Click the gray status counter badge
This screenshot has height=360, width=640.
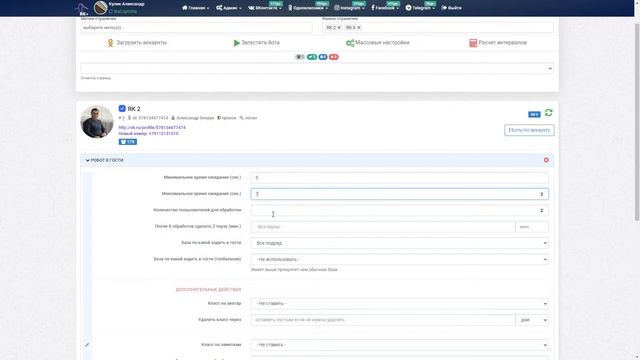(x=300, y=57)
